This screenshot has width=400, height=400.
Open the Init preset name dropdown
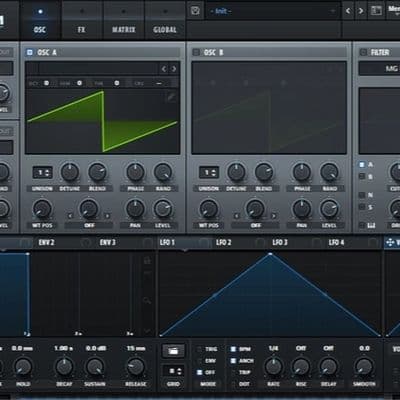pos(272,11)
